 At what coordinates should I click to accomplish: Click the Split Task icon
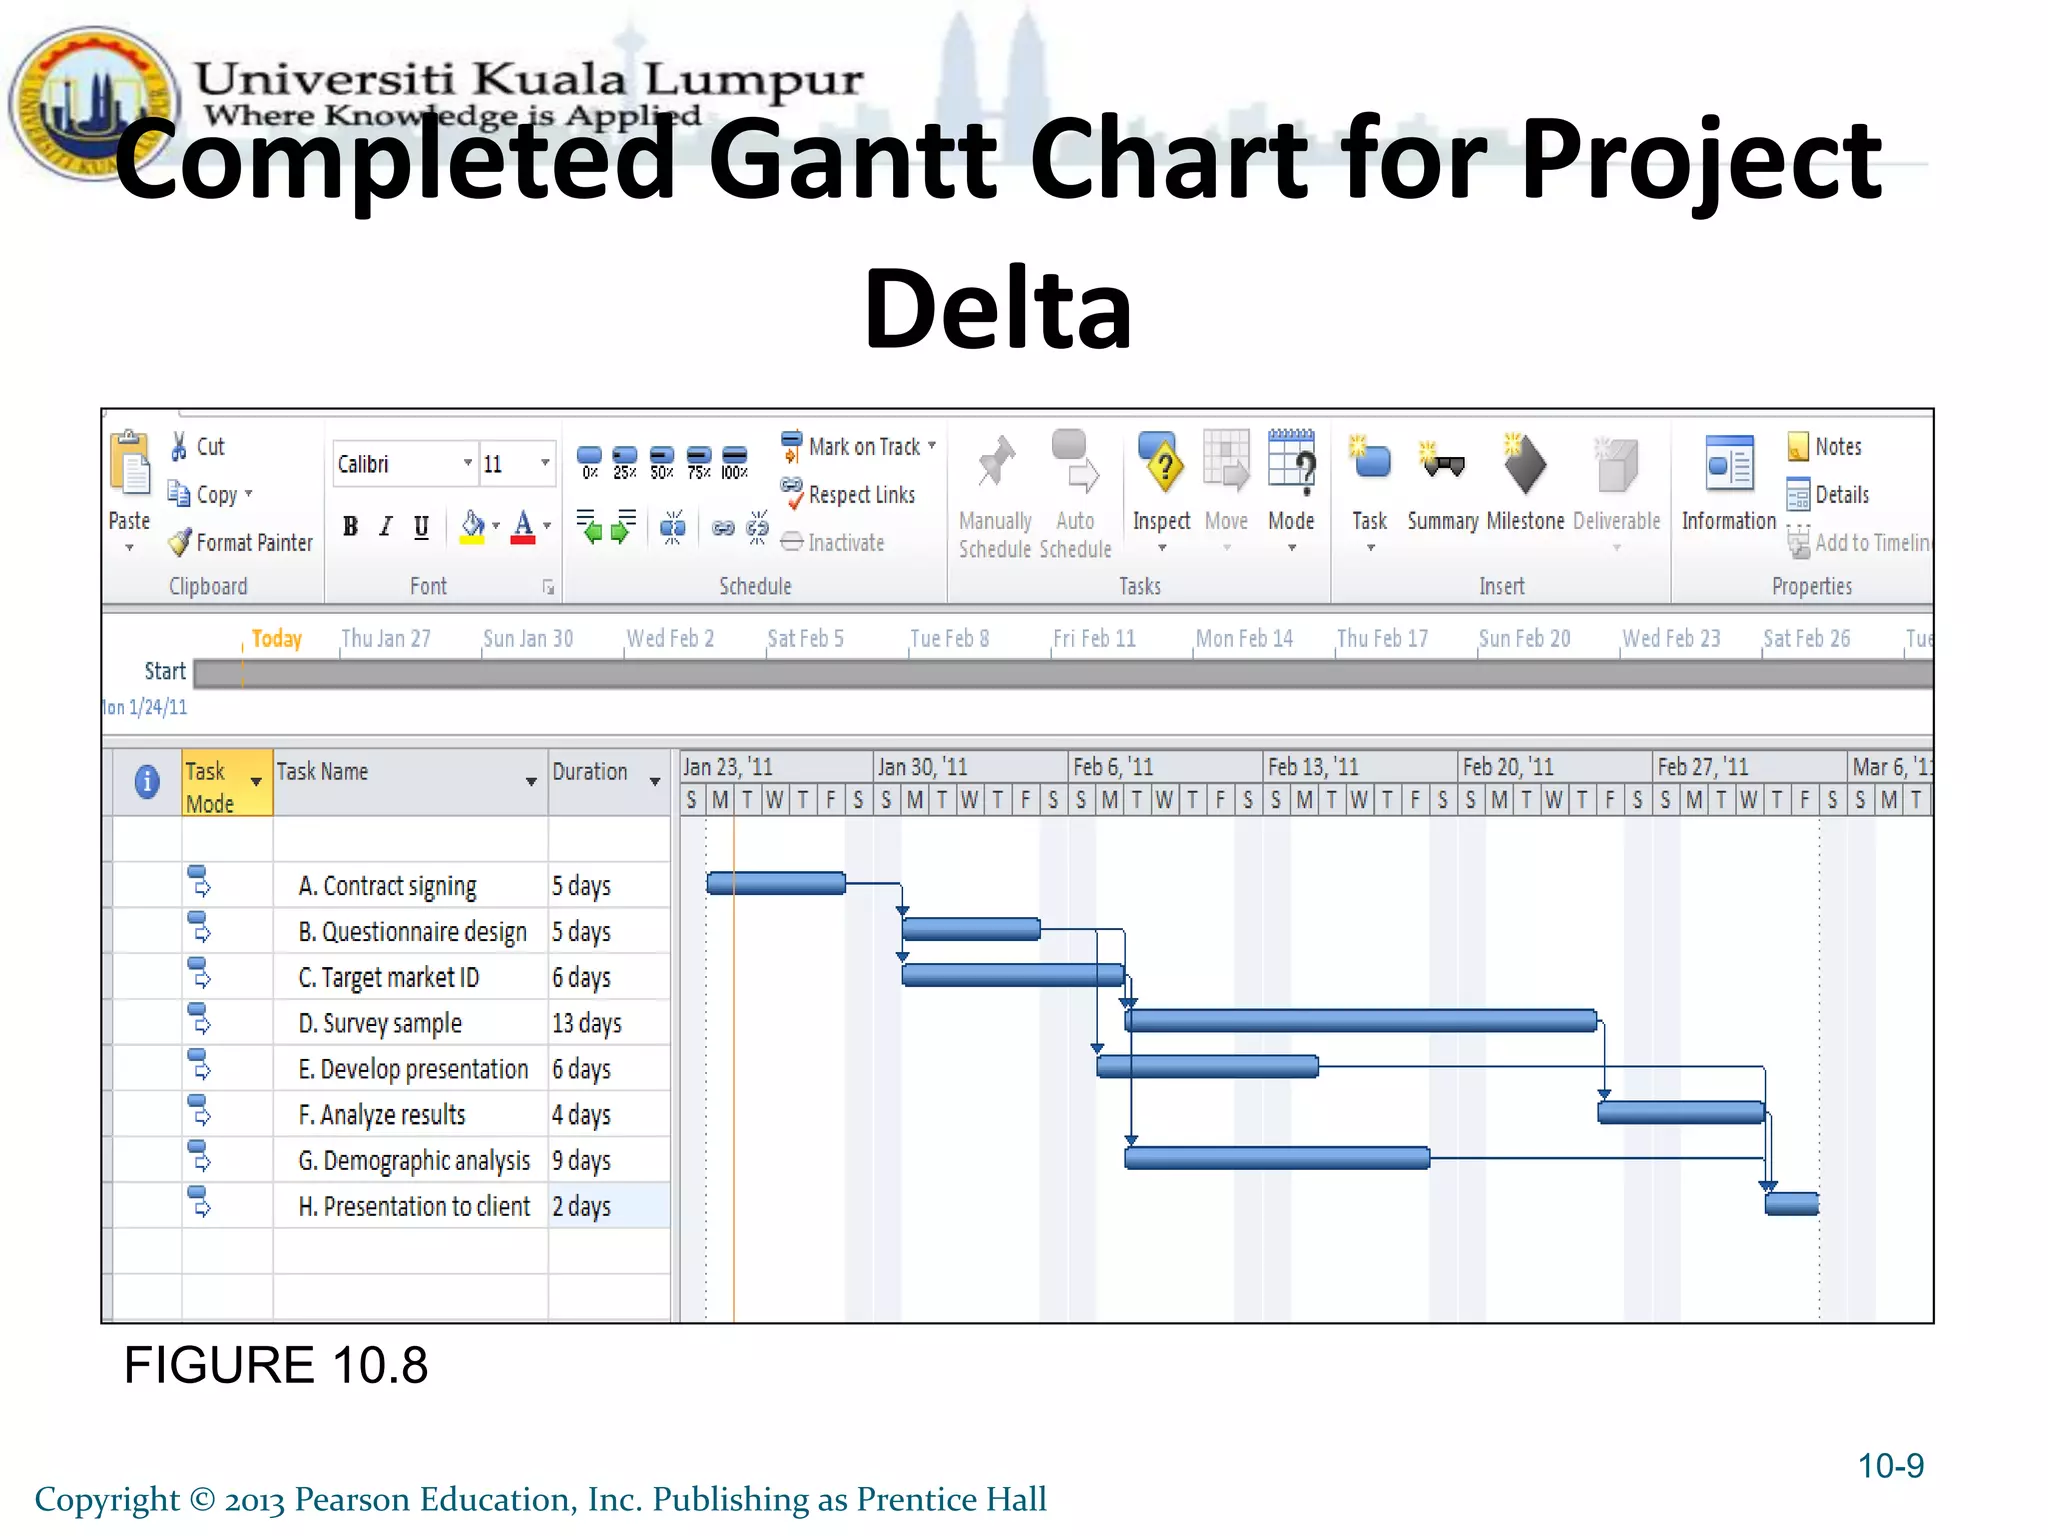click(x=673, y=526)
